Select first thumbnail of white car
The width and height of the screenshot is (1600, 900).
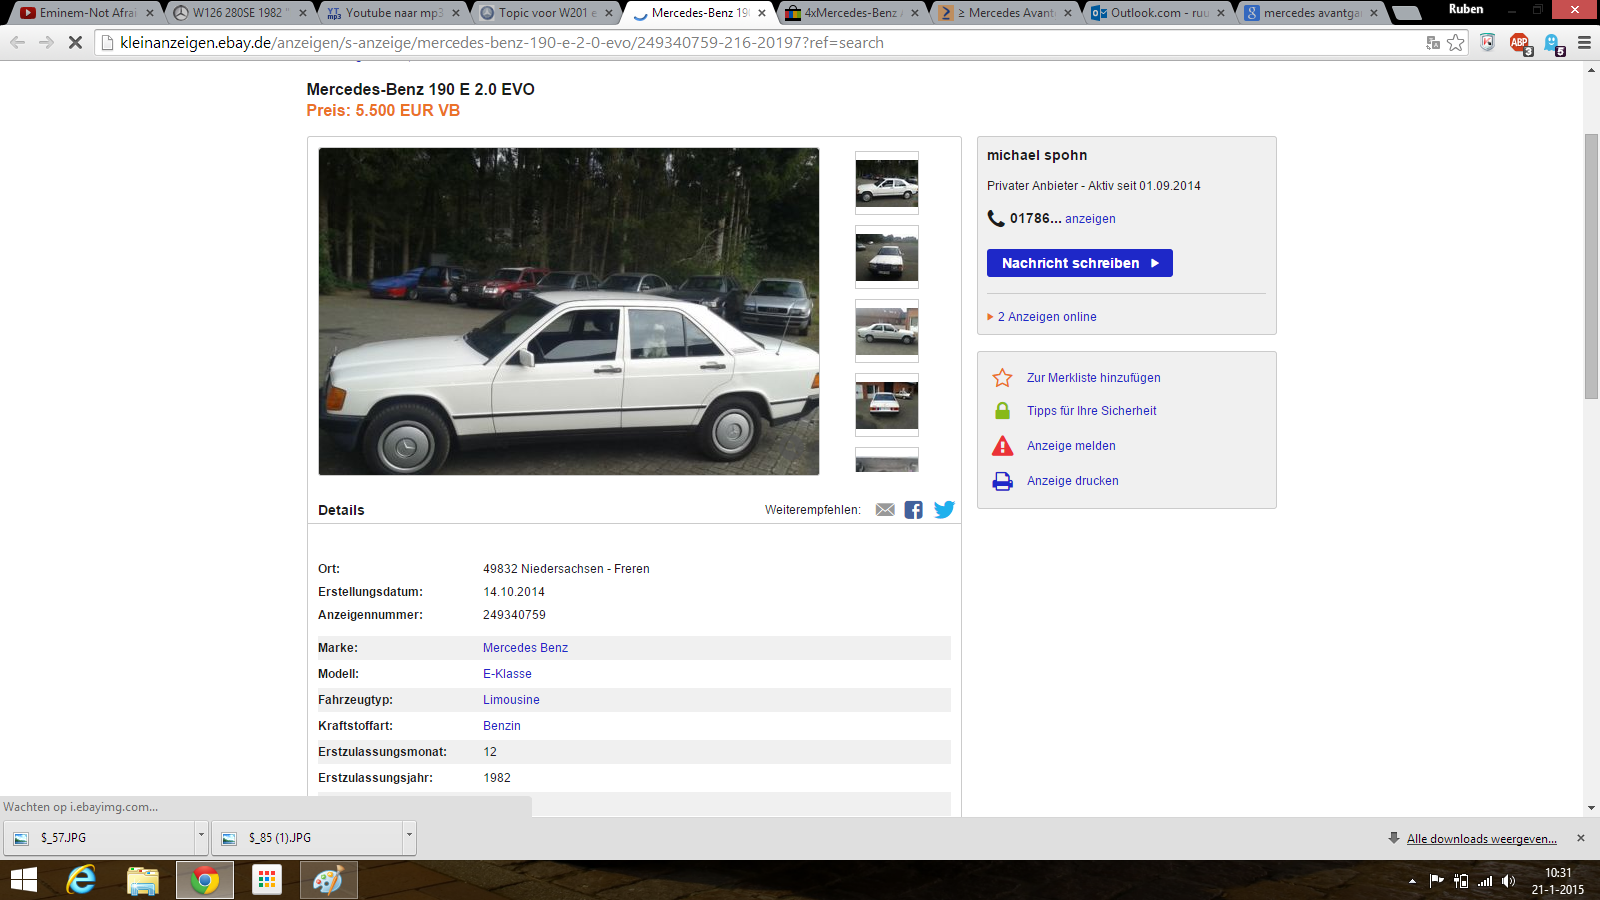(887, 183)
